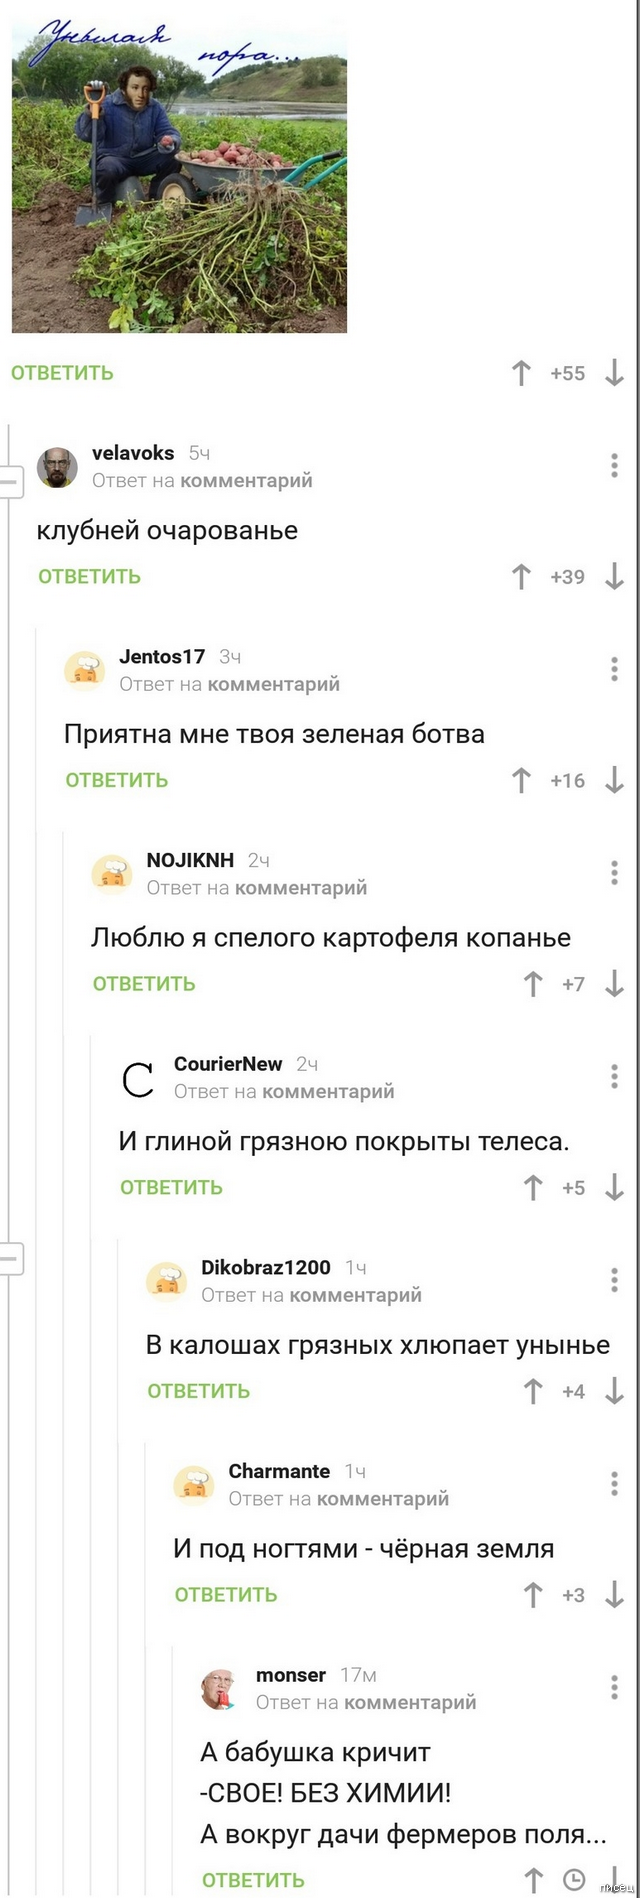Open three-dot menu on NOJIKNH comment
The width and height of the screenshot is (640, 1898).
[614, 872]
